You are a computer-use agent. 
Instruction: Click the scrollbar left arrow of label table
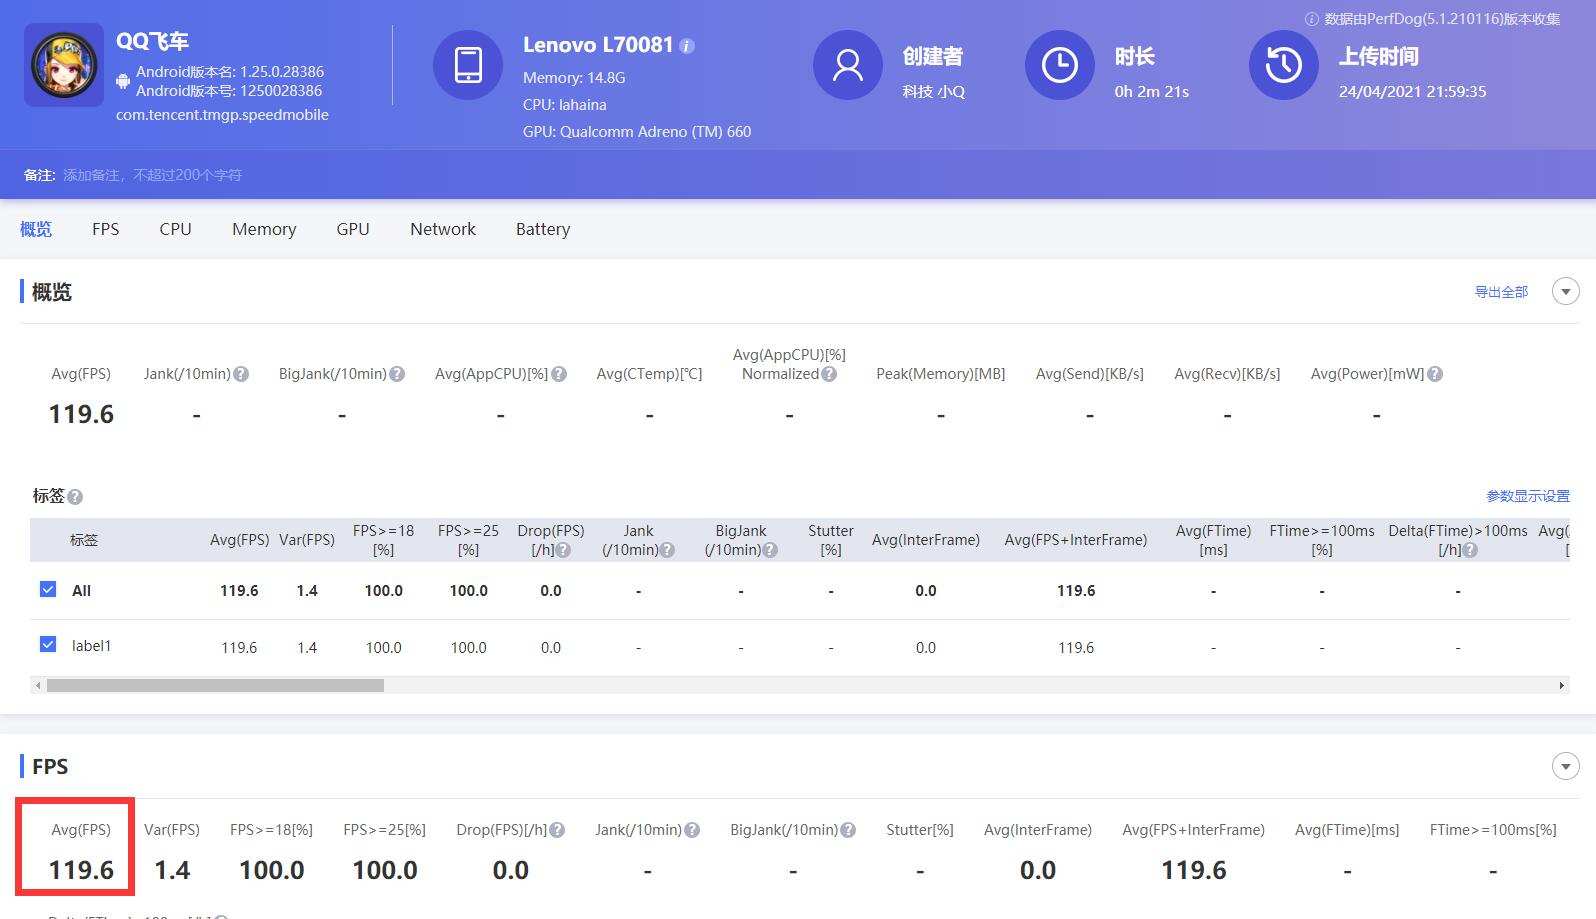pyautogui.click(x=38, y=685)
